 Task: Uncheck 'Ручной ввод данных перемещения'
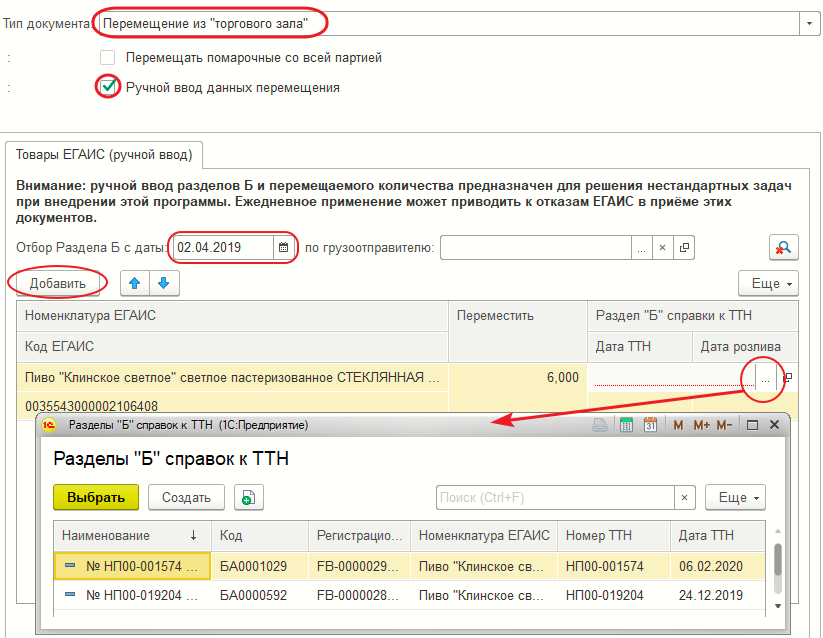108,87
